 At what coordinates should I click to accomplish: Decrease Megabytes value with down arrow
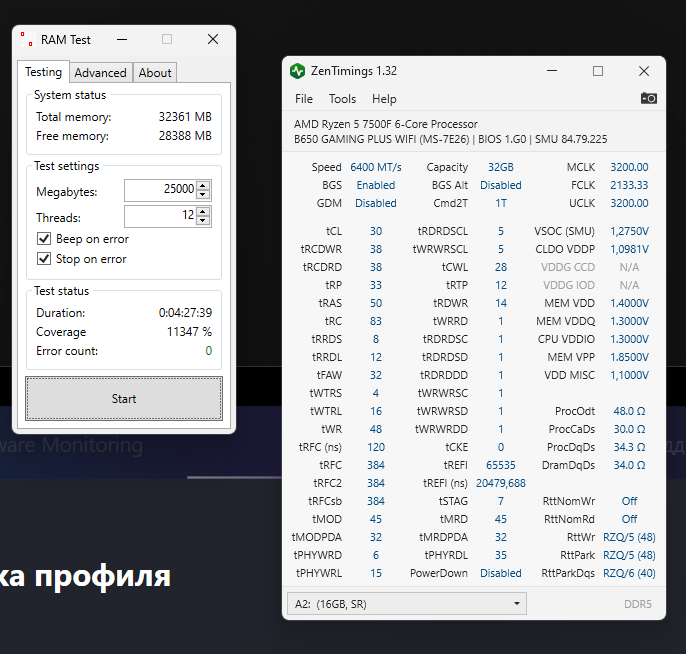coord(203,195)
